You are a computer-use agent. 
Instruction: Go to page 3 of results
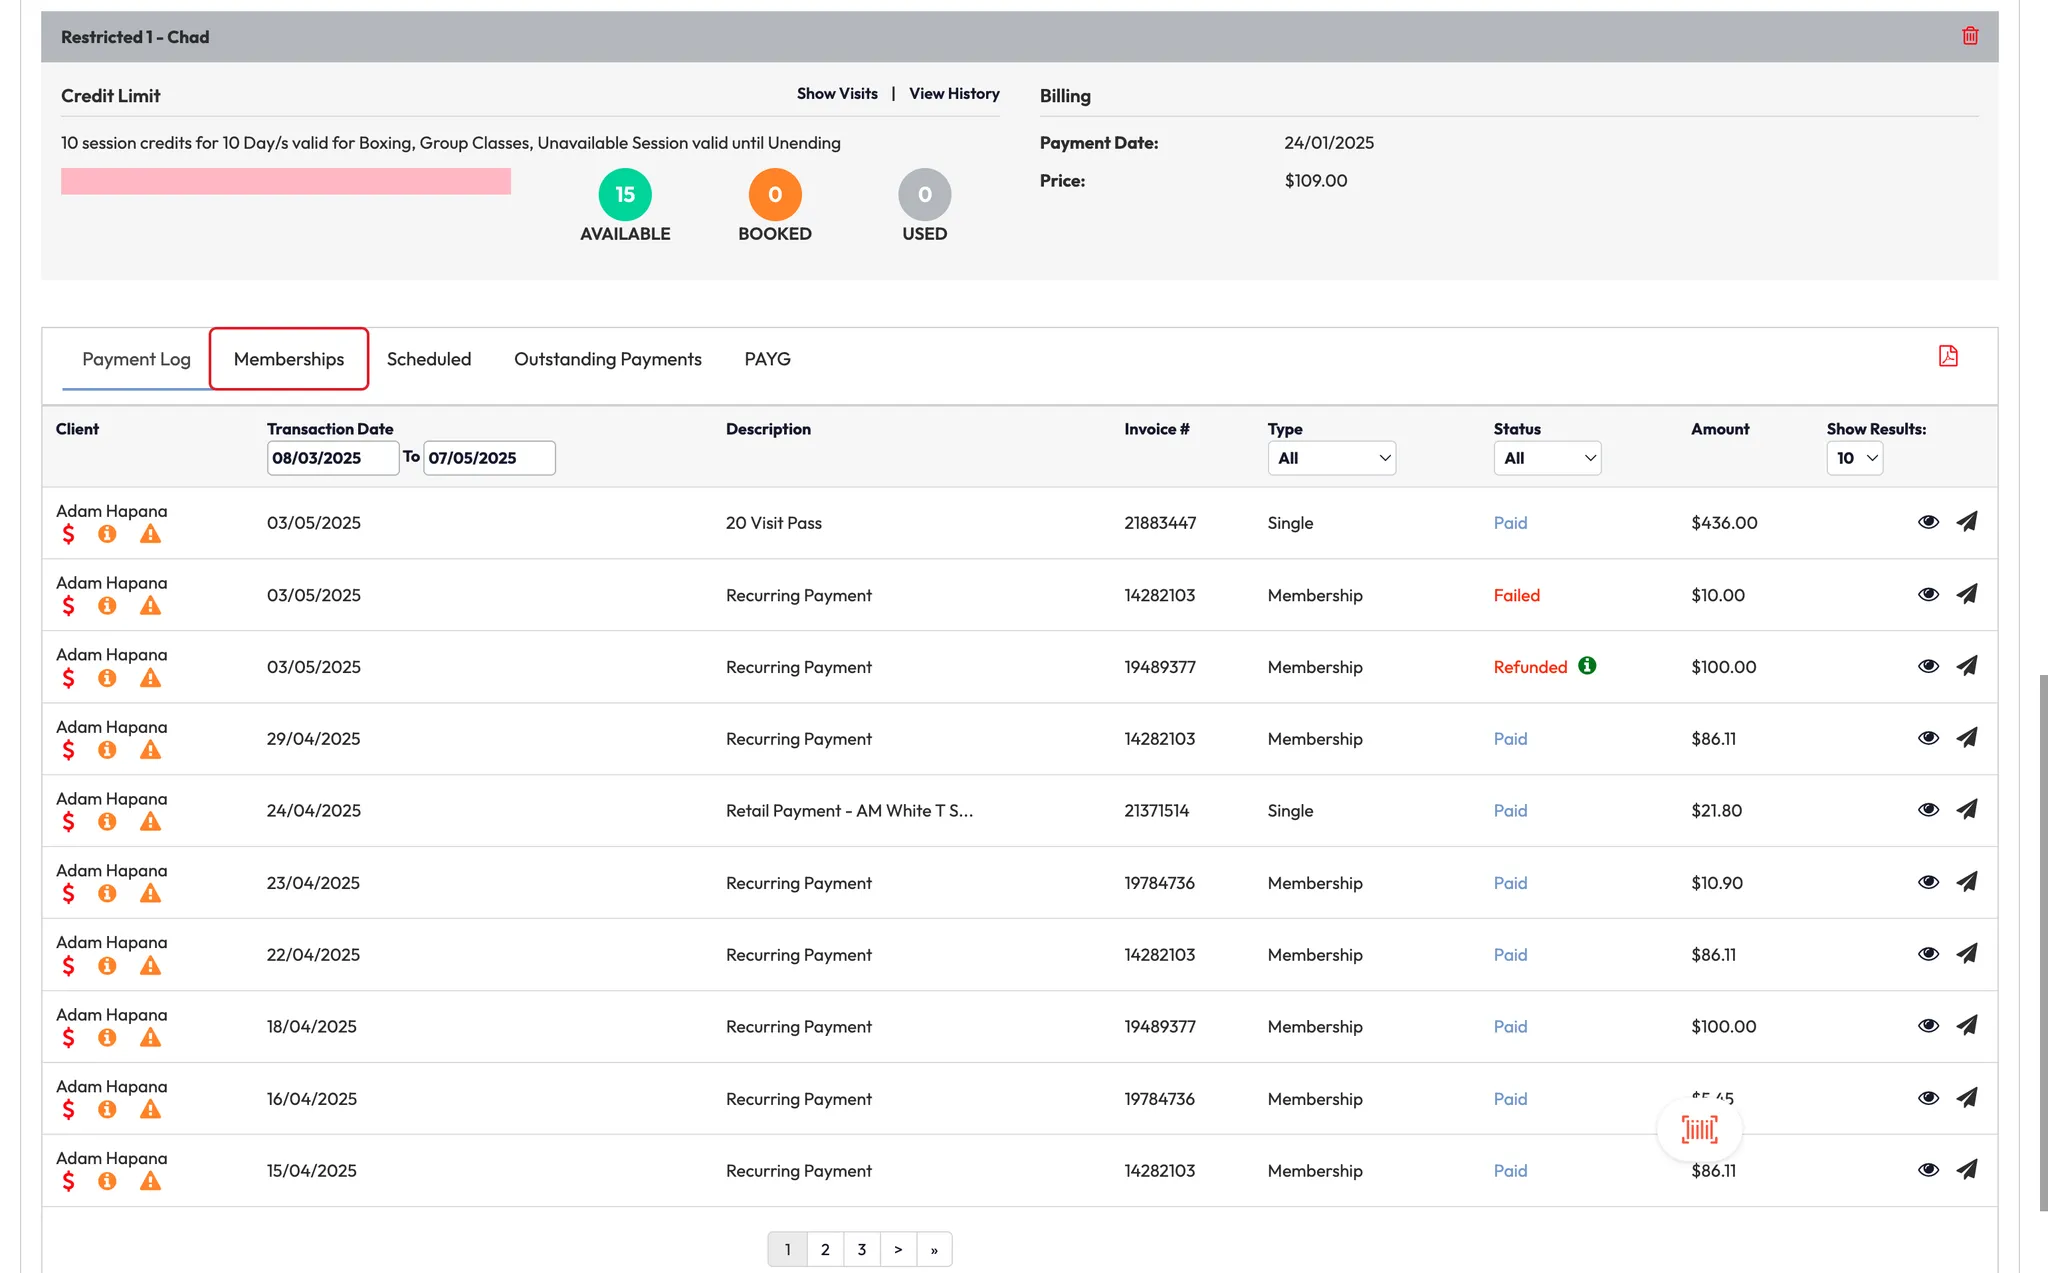click(x=861, y=1249)
